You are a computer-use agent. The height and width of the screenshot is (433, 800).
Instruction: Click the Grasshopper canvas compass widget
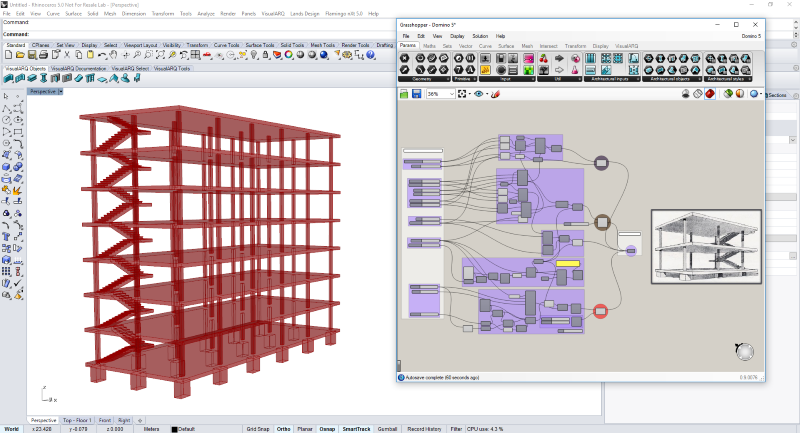coord(744,352)
